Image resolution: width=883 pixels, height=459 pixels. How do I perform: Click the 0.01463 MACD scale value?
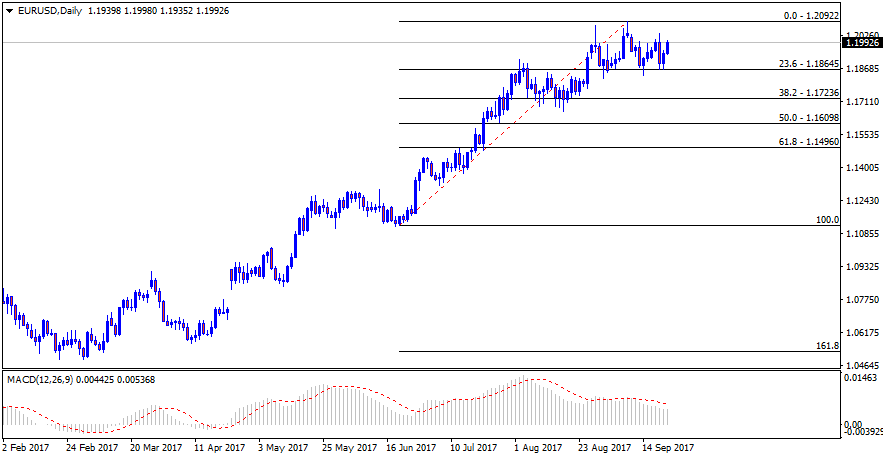(x=862, y=380)
